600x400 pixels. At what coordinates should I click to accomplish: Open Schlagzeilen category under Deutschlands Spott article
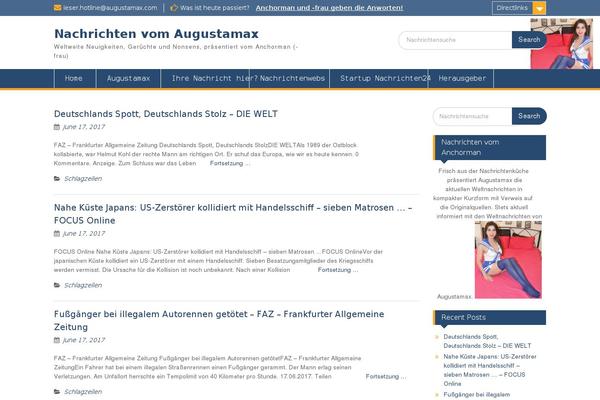click(83, 179)
